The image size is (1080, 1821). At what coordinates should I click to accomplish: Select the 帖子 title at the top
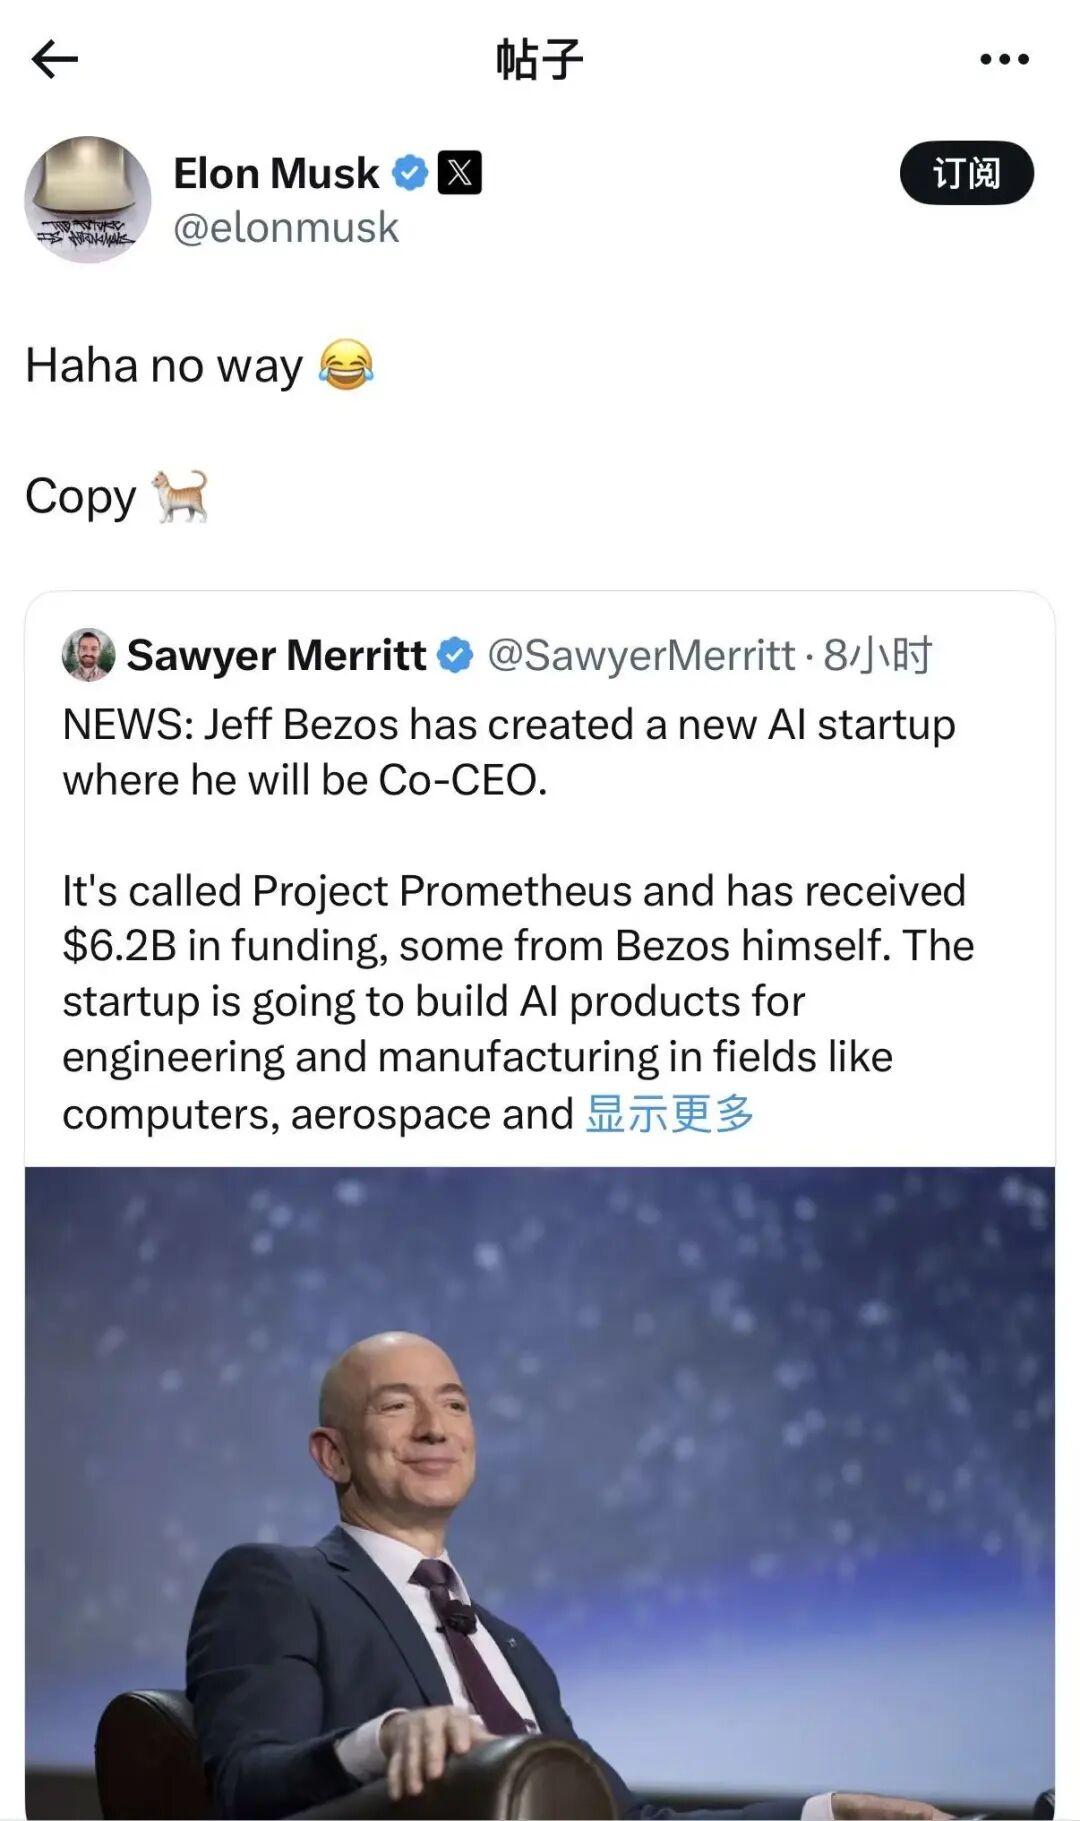click(540, 57)
